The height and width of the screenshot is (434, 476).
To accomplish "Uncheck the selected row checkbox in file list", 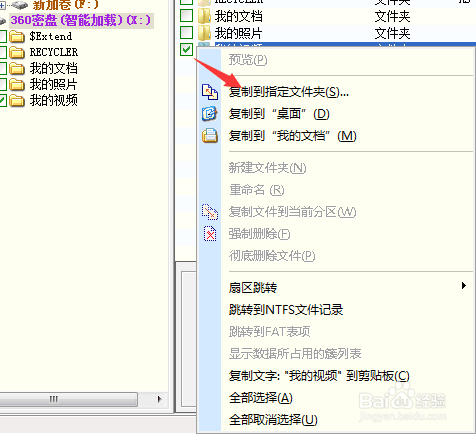I will click(x=186, y=49).
